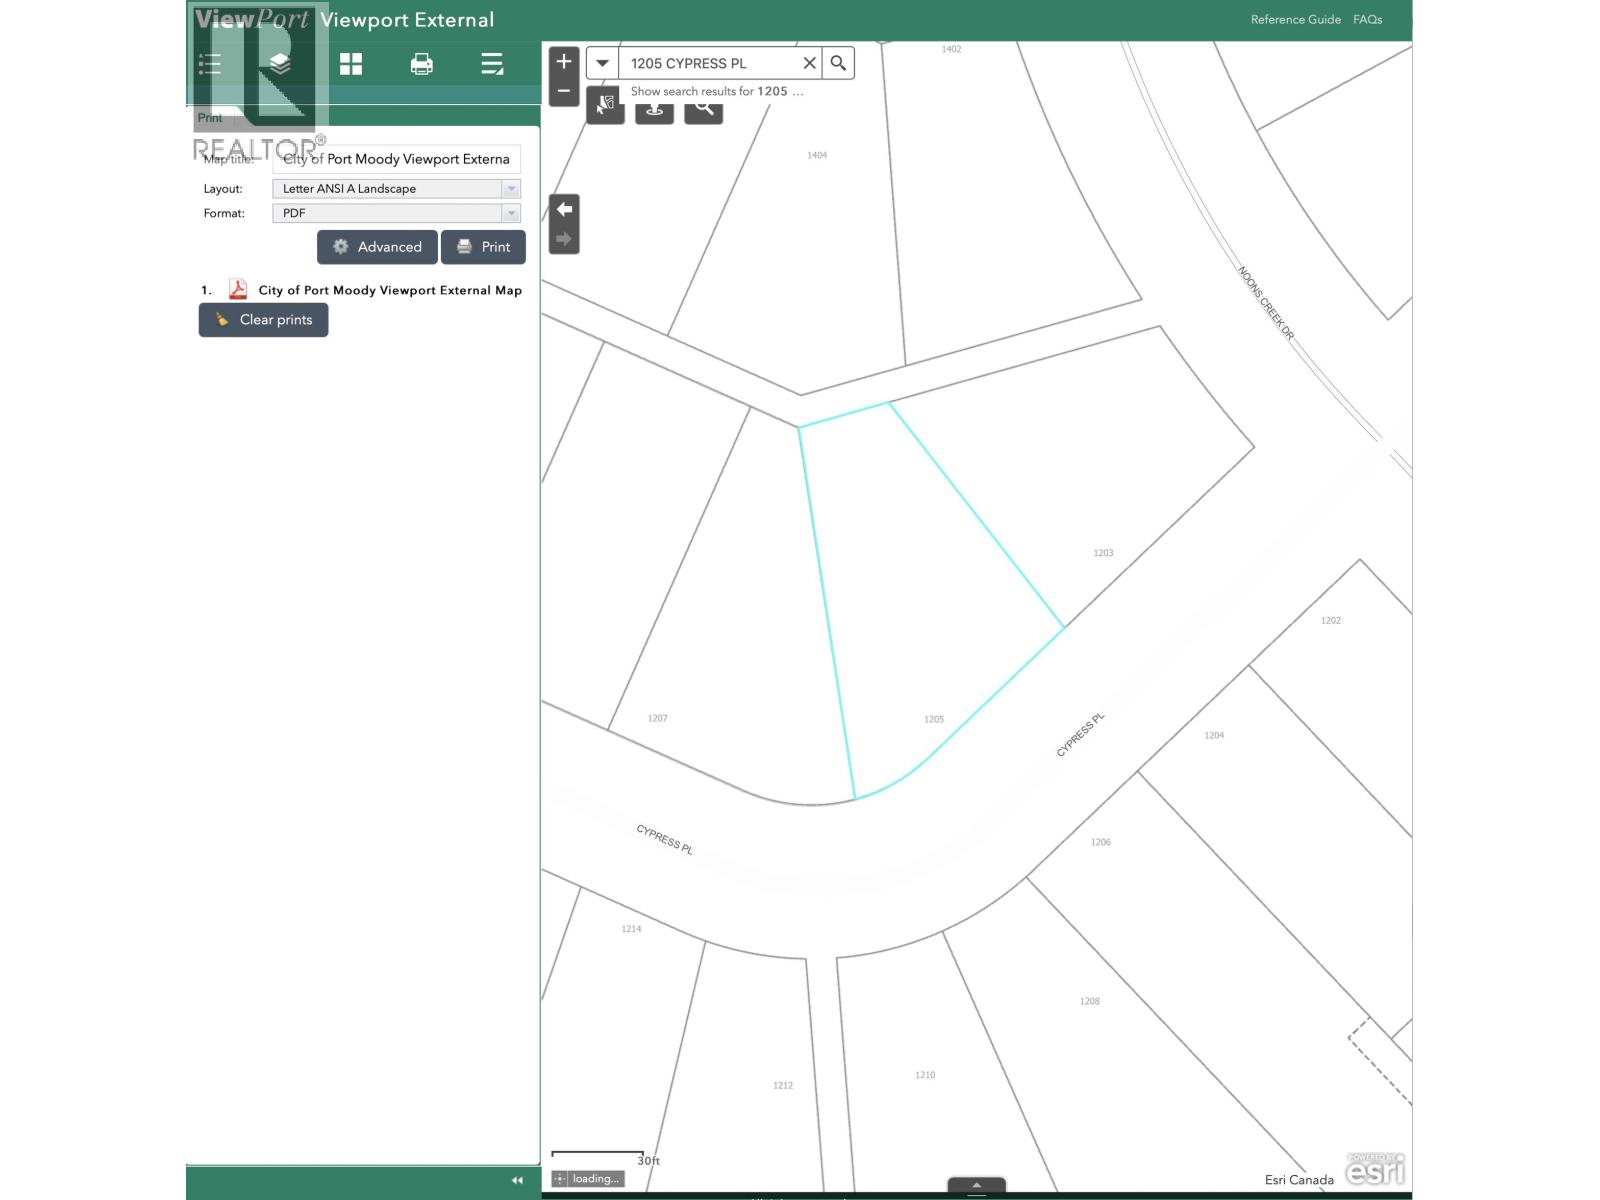Click parcel label 1207 on map

coord(657,718)
